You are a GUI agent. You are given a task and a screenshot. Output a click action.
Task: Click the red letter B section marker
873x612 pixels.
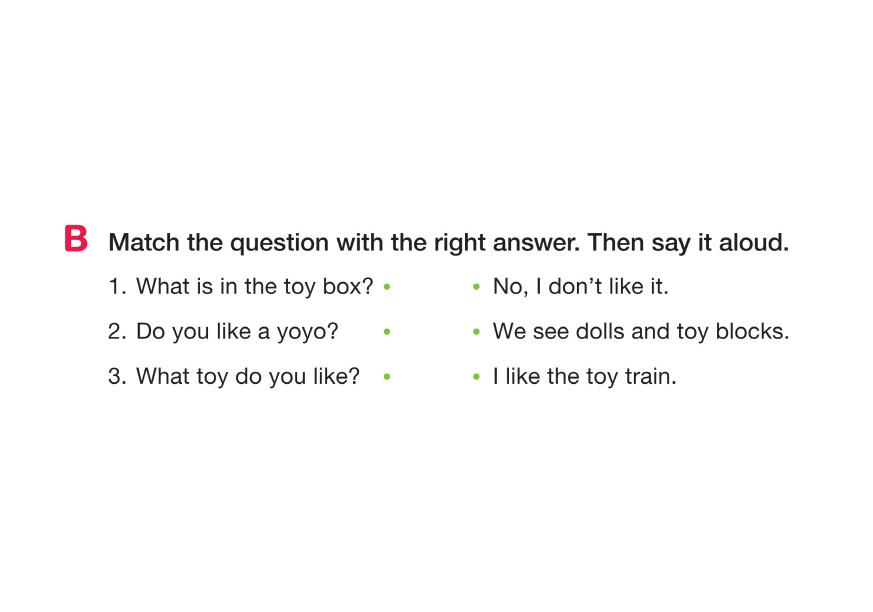[76, 240]
